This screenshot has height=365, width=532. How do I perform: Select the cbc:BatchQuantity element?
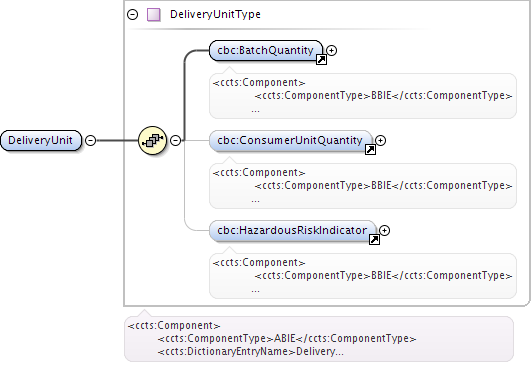click(266, 51)
